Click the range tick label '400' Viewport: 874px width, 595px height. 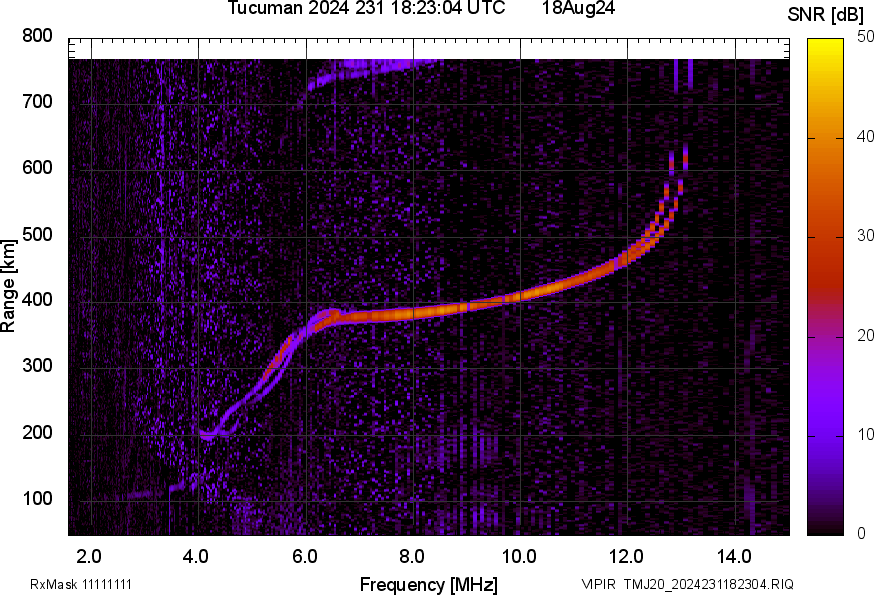point(37,300)
